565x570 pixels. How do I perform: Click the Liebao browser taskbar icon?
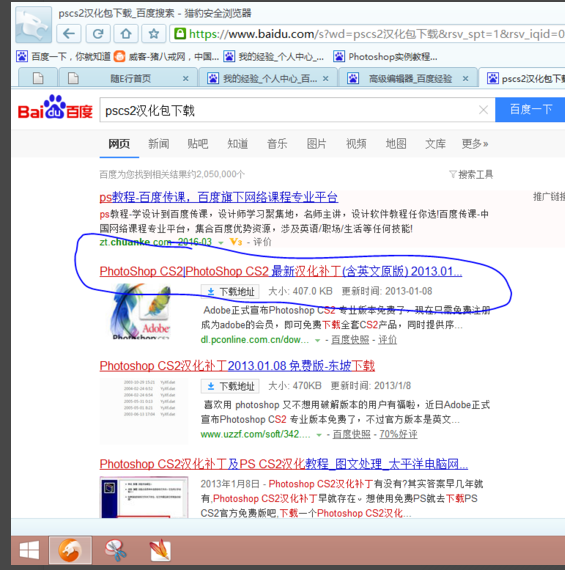(x=70, y=550)
